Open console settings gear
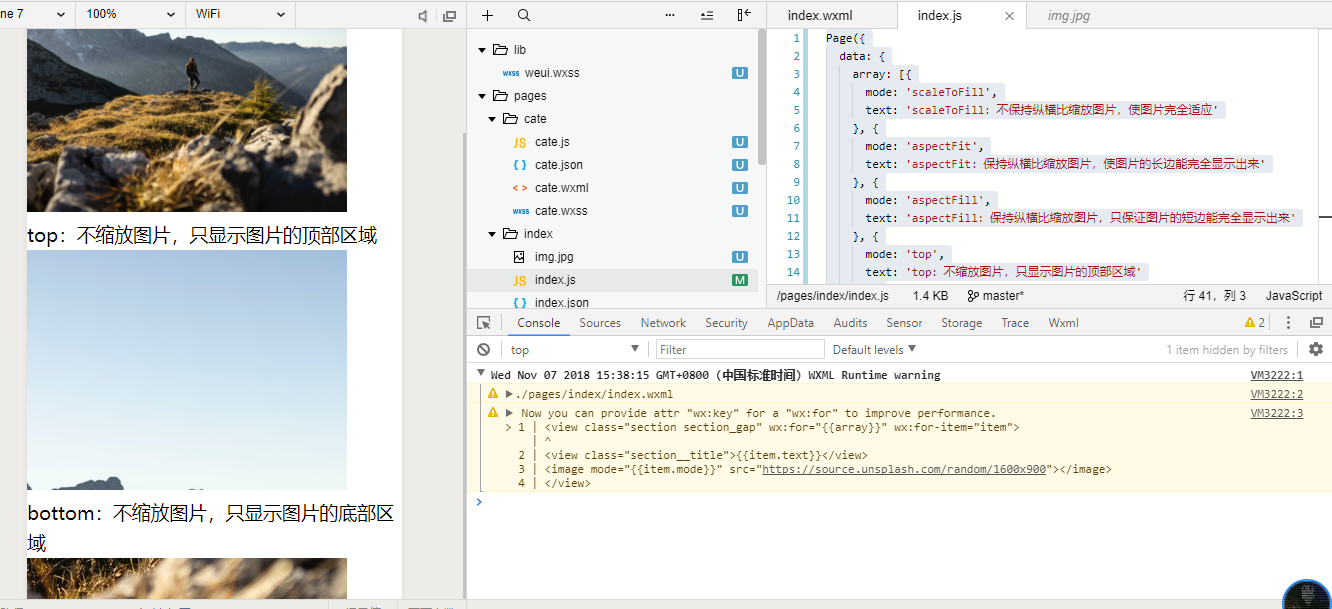Viewport: 1332px width, 609px height. click(x=1316, y=349)
